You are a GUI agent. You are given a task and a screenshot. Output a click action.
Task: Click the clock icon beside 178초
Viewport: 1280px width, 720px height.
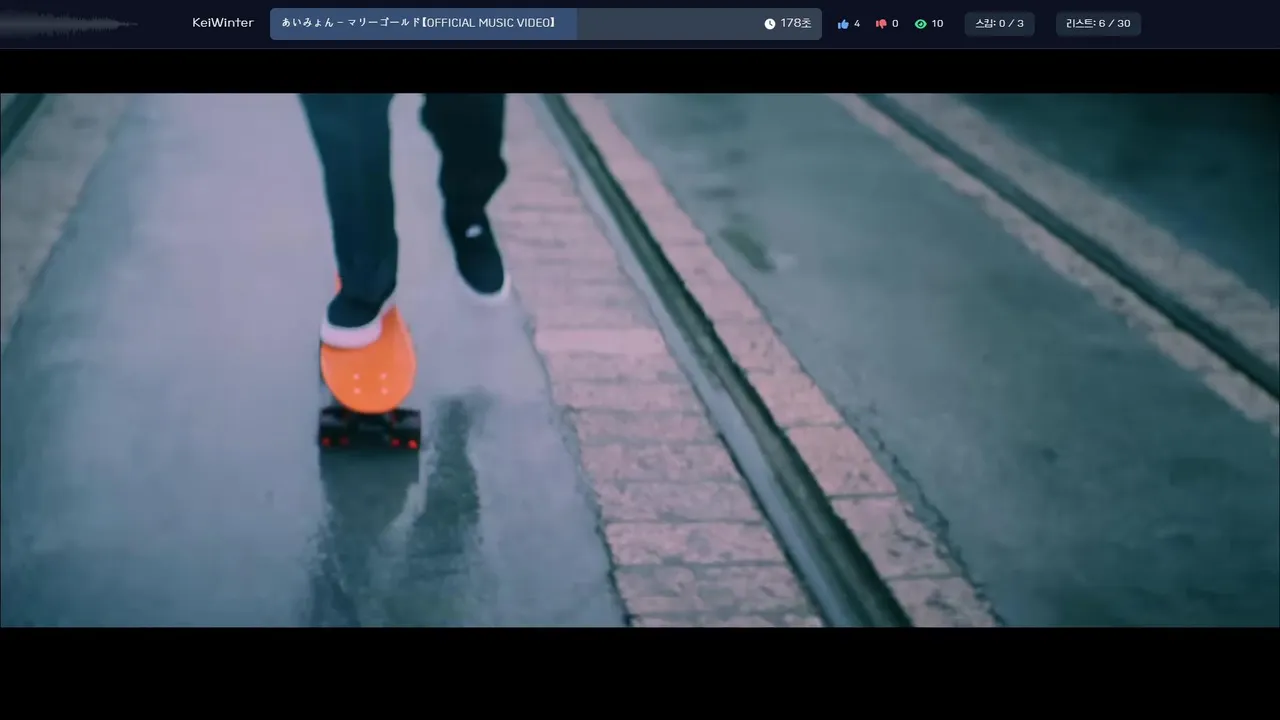pyautogui.click(x=770, y=24)
